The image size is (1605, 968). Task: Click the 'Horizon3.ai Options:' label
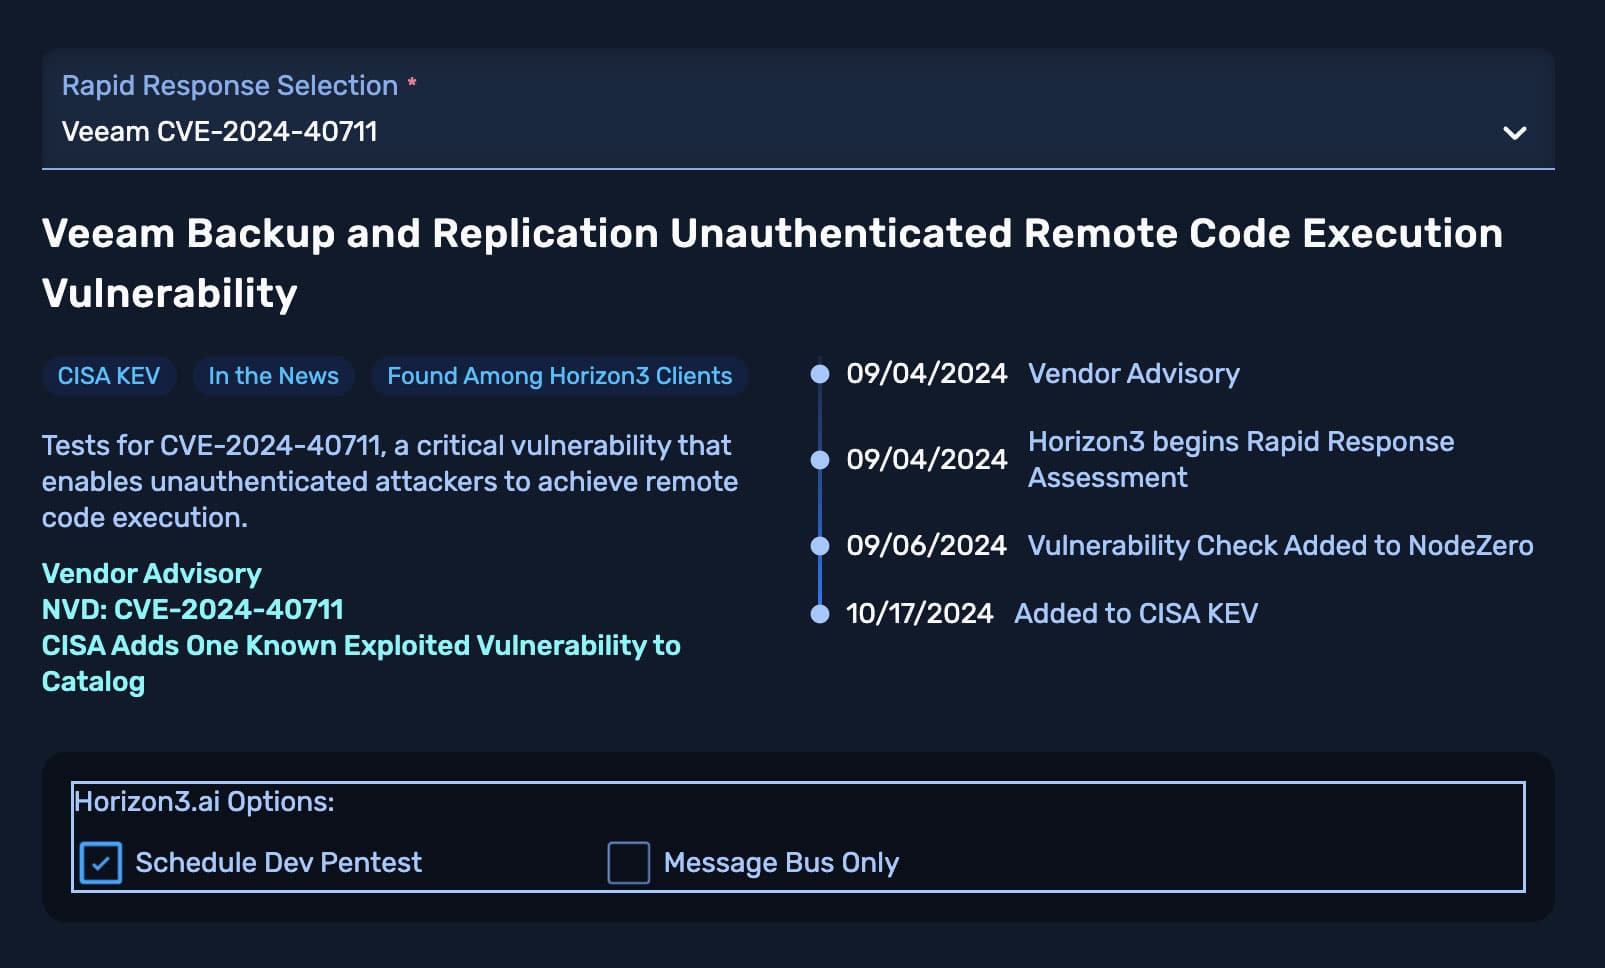[x=204, y=802]
